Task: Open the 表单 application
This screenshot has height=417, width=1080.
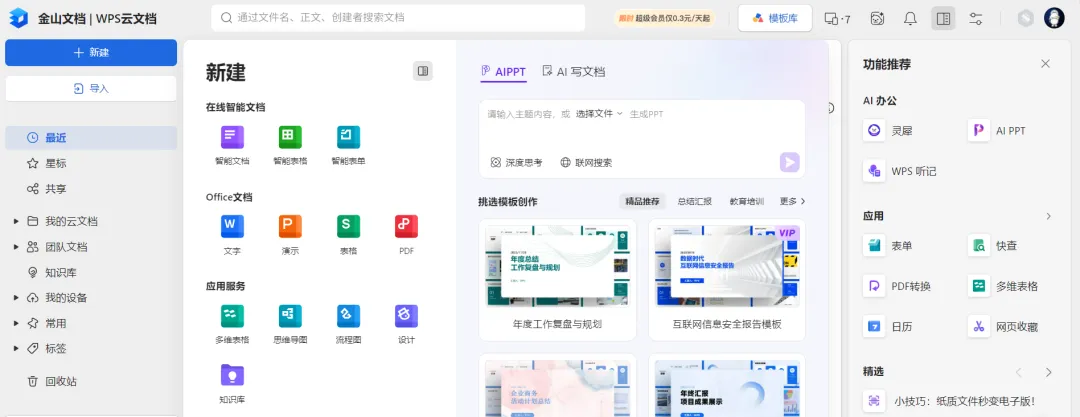Action: 889,245
